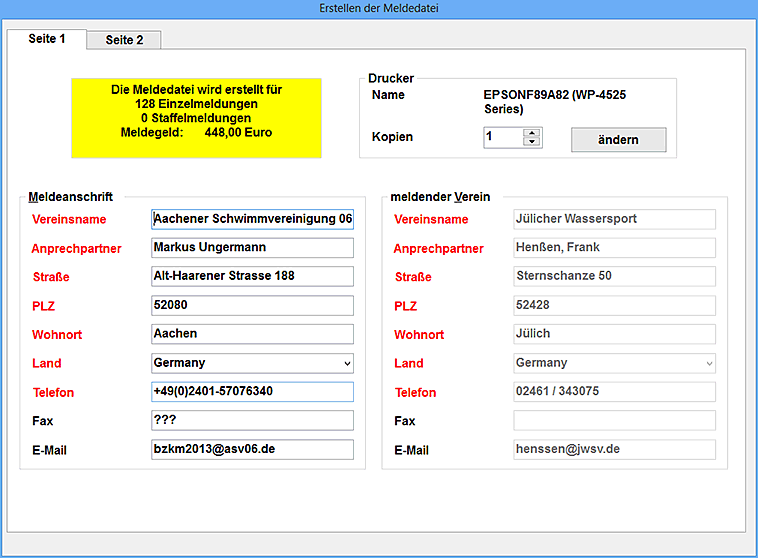Screen dimensions: 758x558
Task: Click the henssen@jwsv.de E-Mail field
Action: (x=614, y=450)
